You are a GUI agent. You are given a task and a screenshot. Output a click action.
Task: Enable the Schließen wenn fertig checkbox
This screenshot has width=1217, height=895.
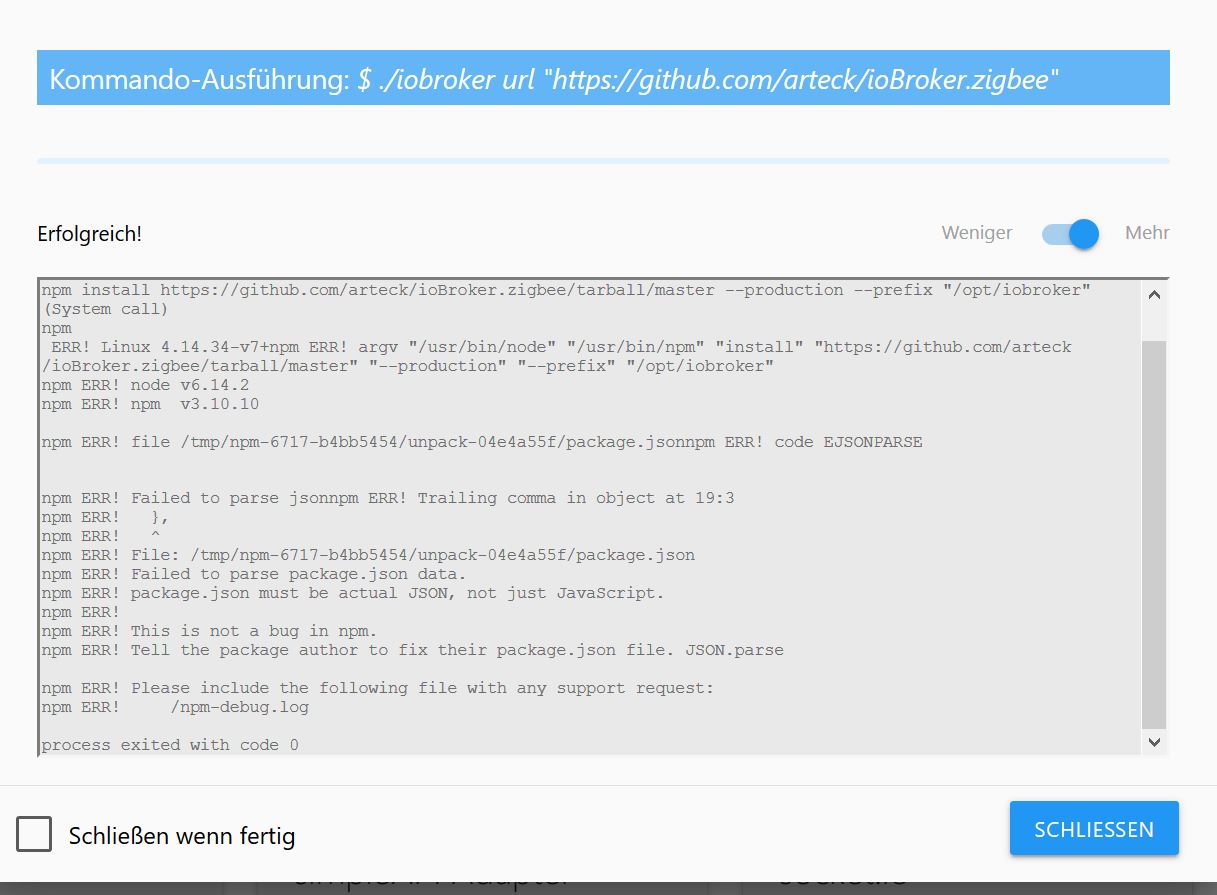[34, 835]
